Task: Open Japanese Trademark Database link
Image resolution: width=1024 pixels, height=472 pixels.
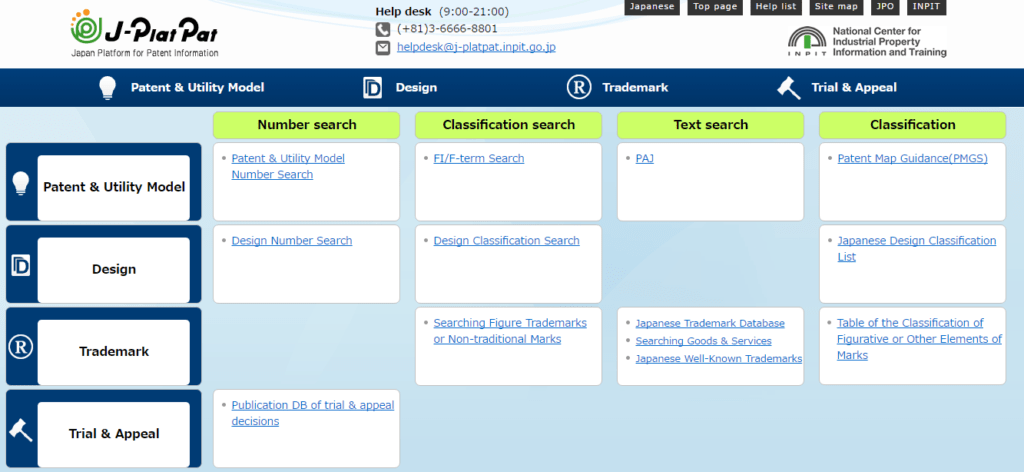Action: [710, 323]
